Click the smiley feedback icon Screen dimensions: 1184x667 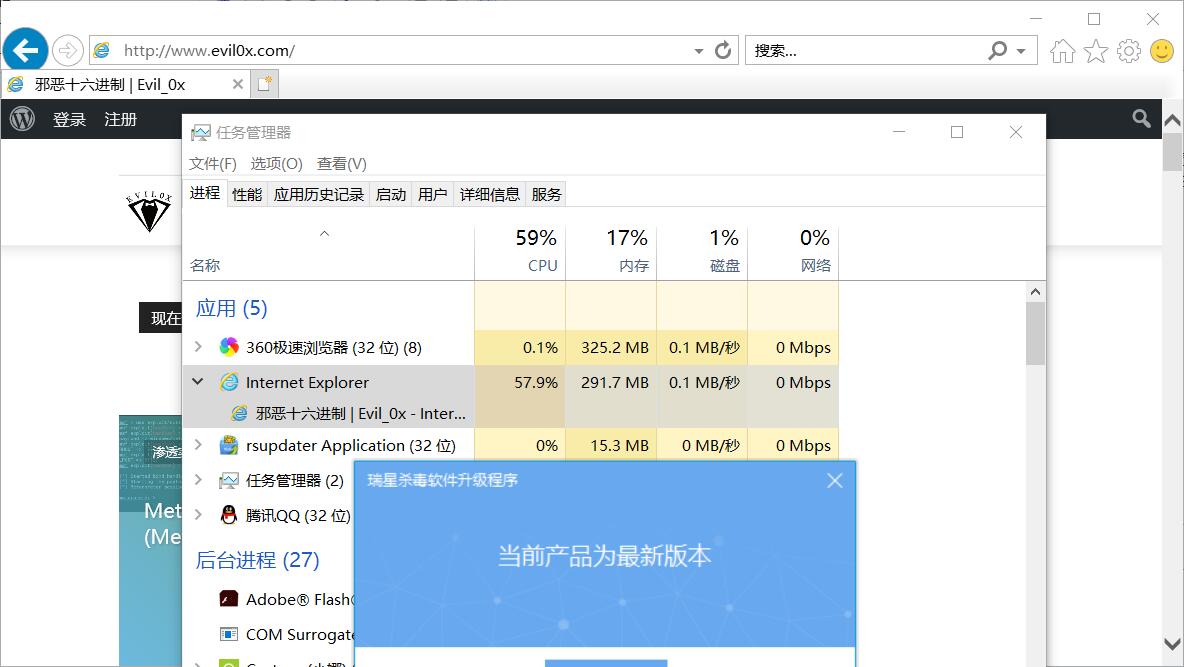point(1162,51)
